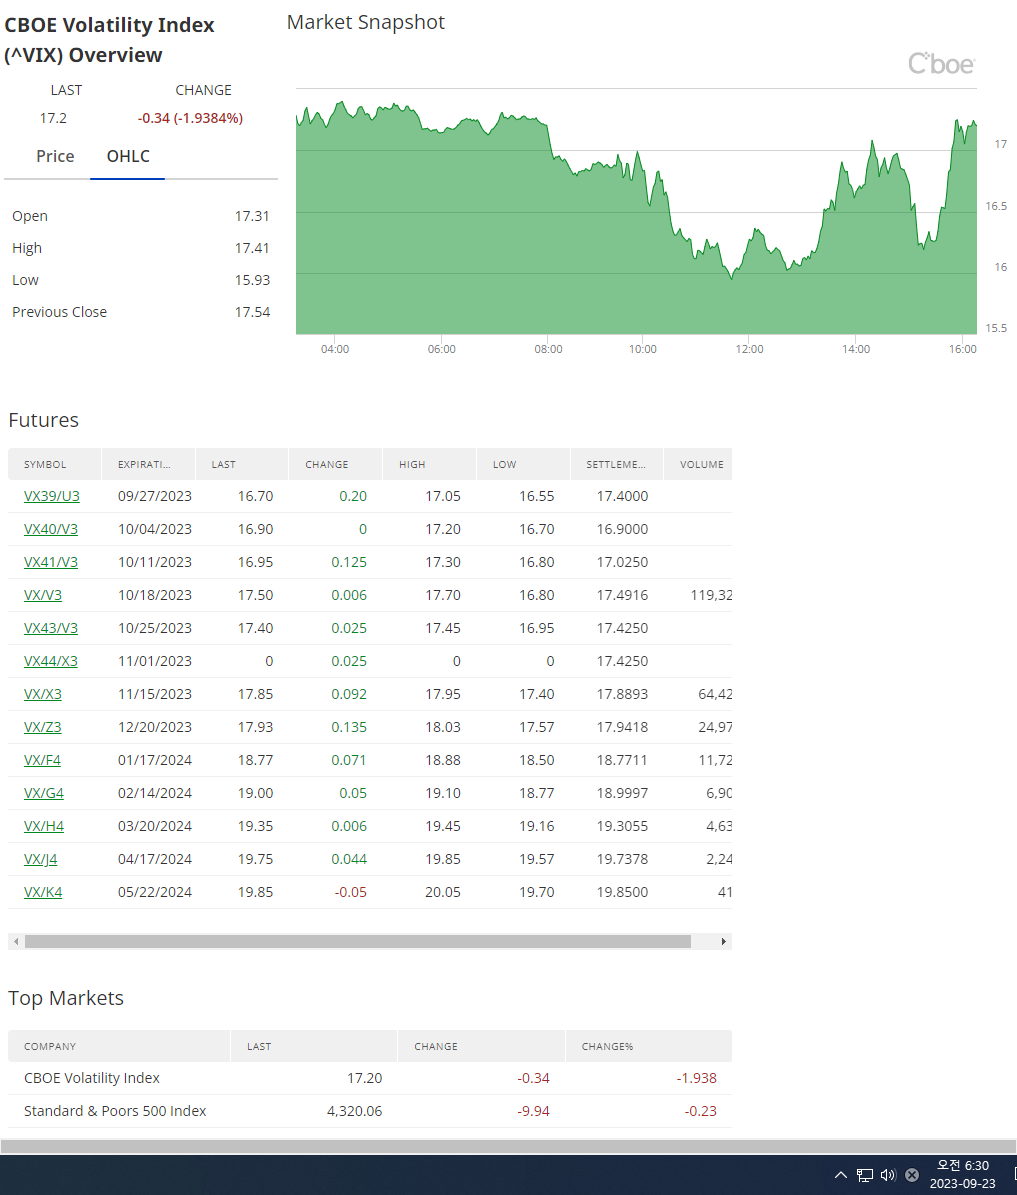Sort futures by EXPIRATION column header
Viewport: 1017px width, 1195px height.
point(149,464)
